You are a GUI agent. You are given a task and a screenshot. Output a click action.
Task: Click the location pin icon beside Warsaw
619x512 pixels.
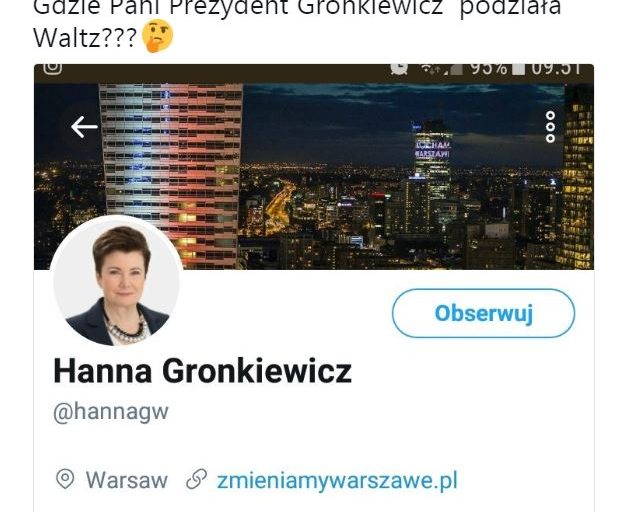point(65,479)
